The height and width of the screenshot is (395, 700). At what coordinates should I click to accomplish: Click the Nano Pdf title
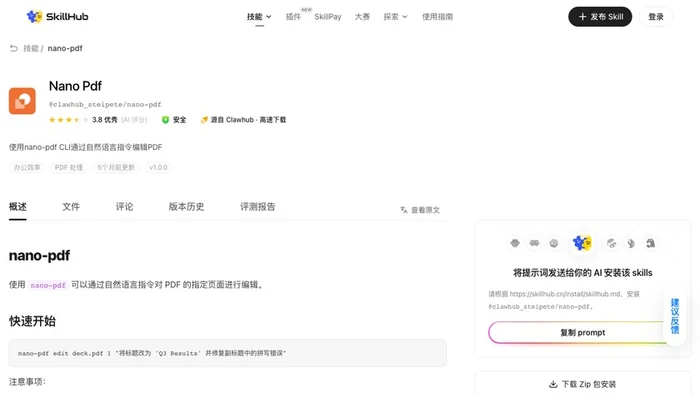pyautogui.click(x=75, y=86)
